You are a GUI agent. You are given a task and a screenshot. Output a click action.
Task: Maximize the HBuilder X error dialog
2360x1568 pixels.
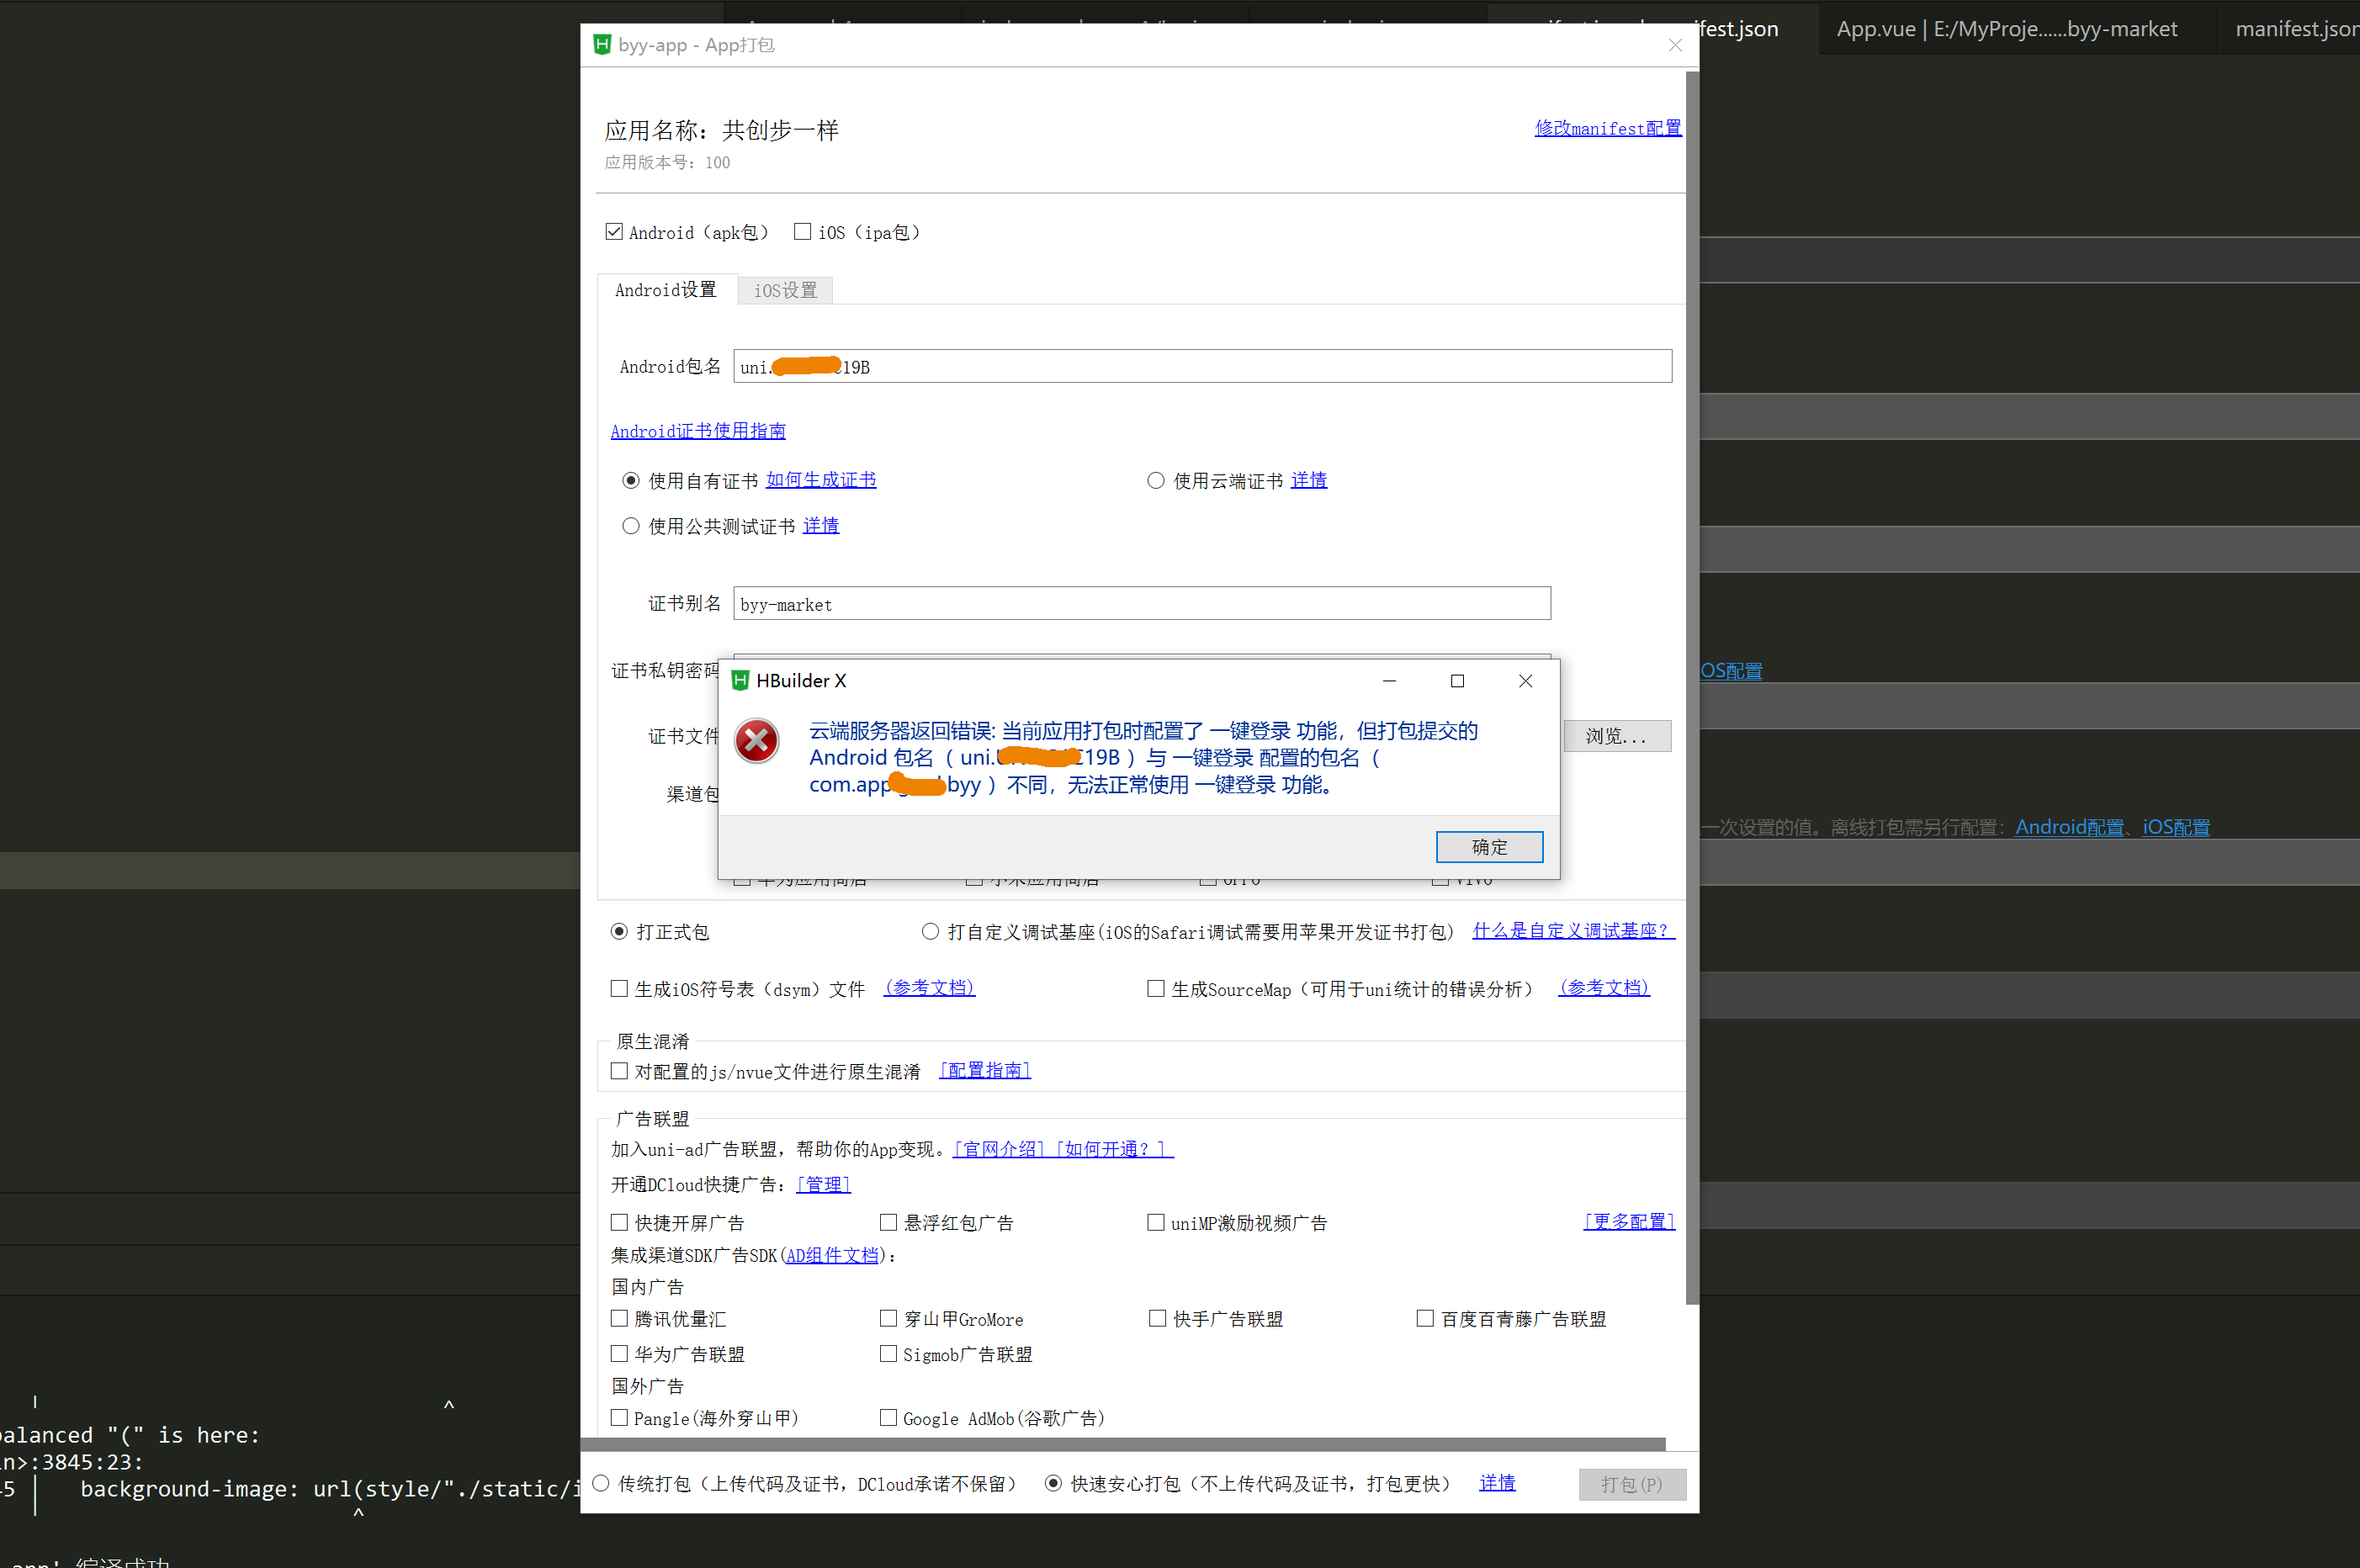coord(1457,681)
